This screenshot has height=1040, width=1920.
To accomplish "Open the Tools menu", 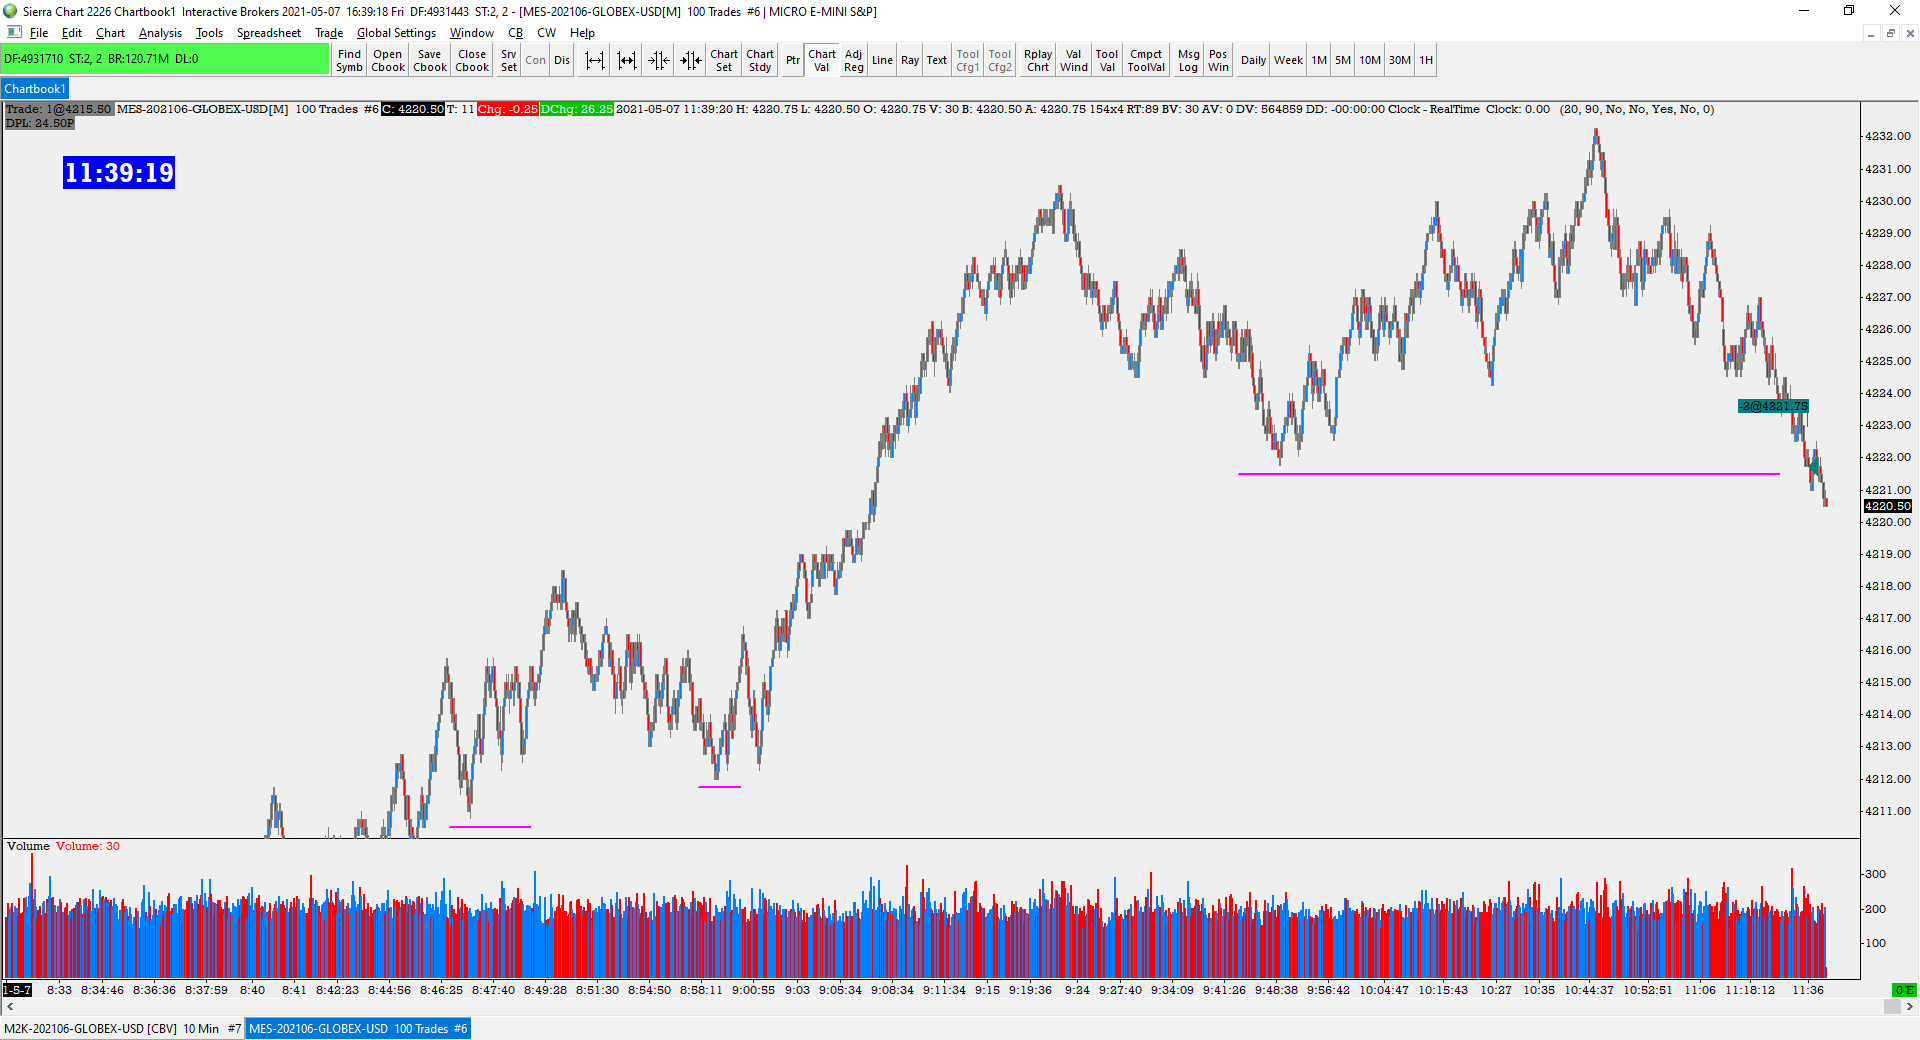I will tap(209, 33).
